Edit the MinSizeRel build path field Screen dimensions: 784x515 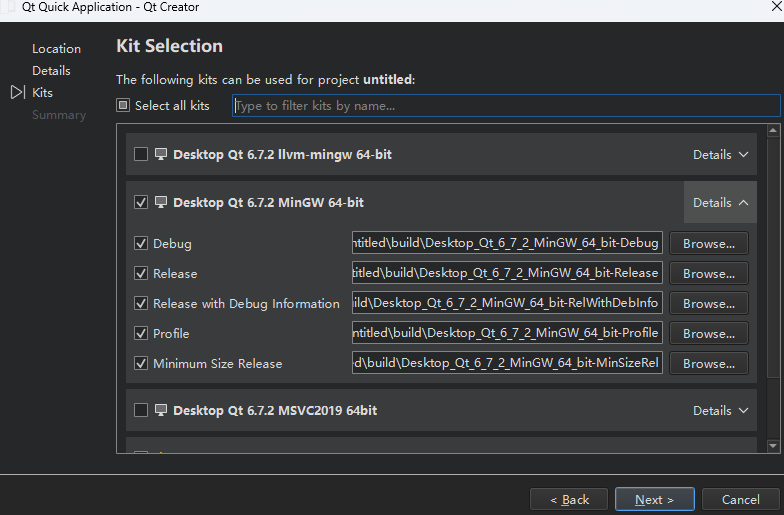(x=507, y=363)
